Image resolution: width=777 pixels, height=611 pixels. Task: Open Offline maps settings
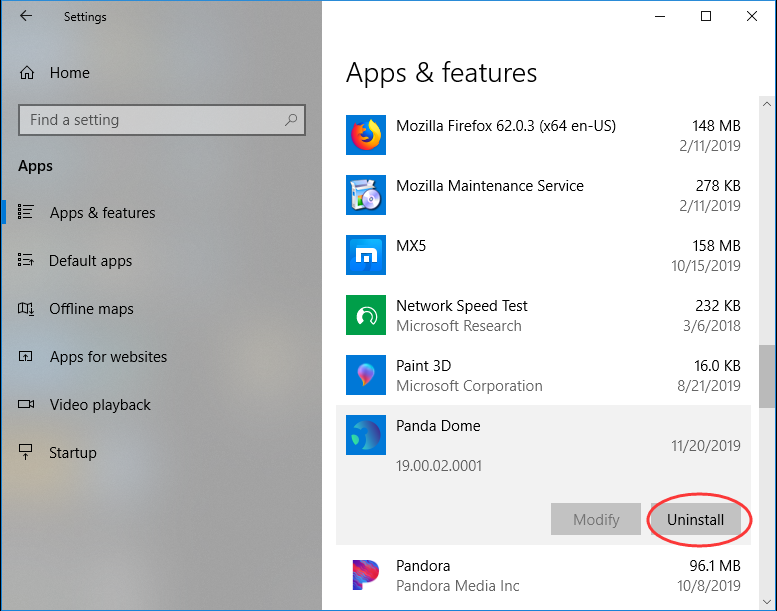(91, 309)
